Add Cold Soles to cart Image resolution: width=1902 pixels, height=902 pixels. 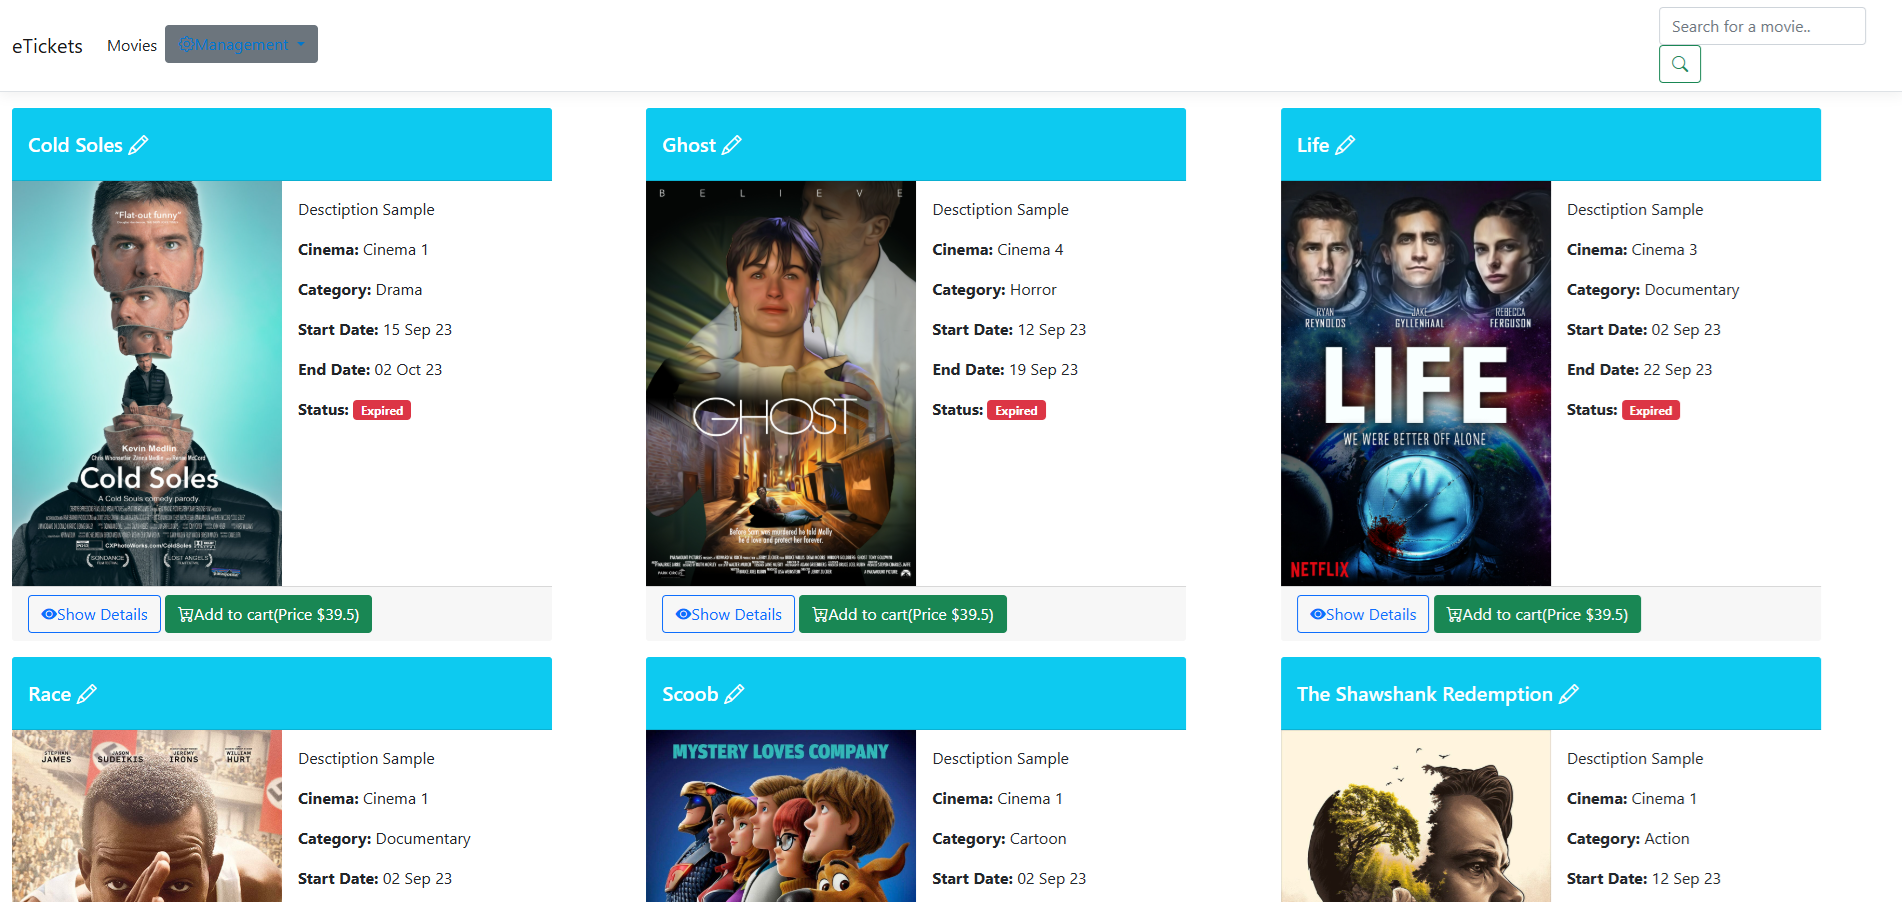pyautogui.click(x=268, y=614)
